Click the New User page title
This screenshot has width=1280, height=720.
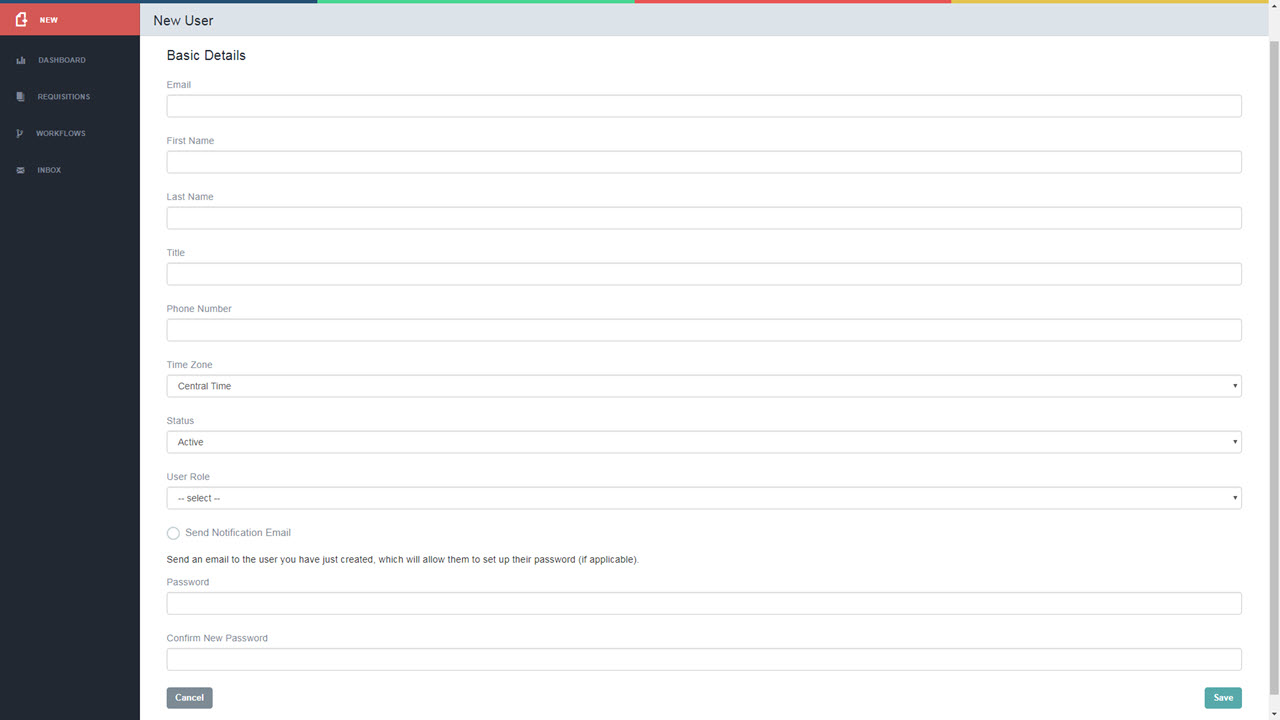pos(183,20)
